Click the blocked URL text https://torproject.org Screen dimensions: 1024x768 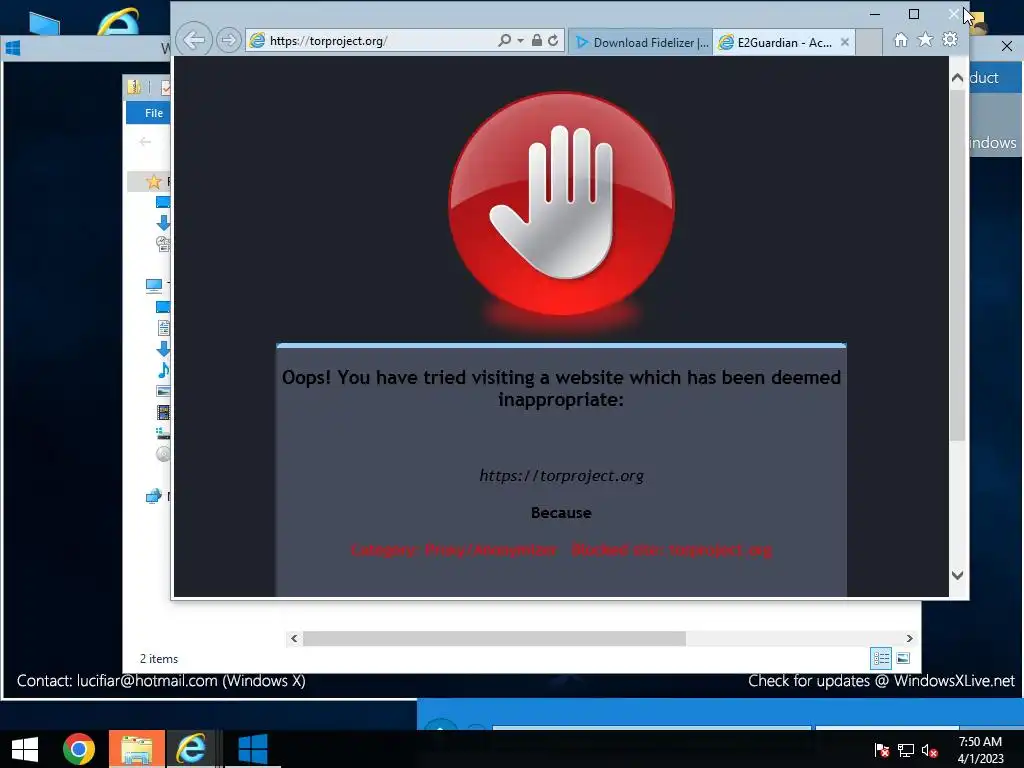(x=562, y=475)
